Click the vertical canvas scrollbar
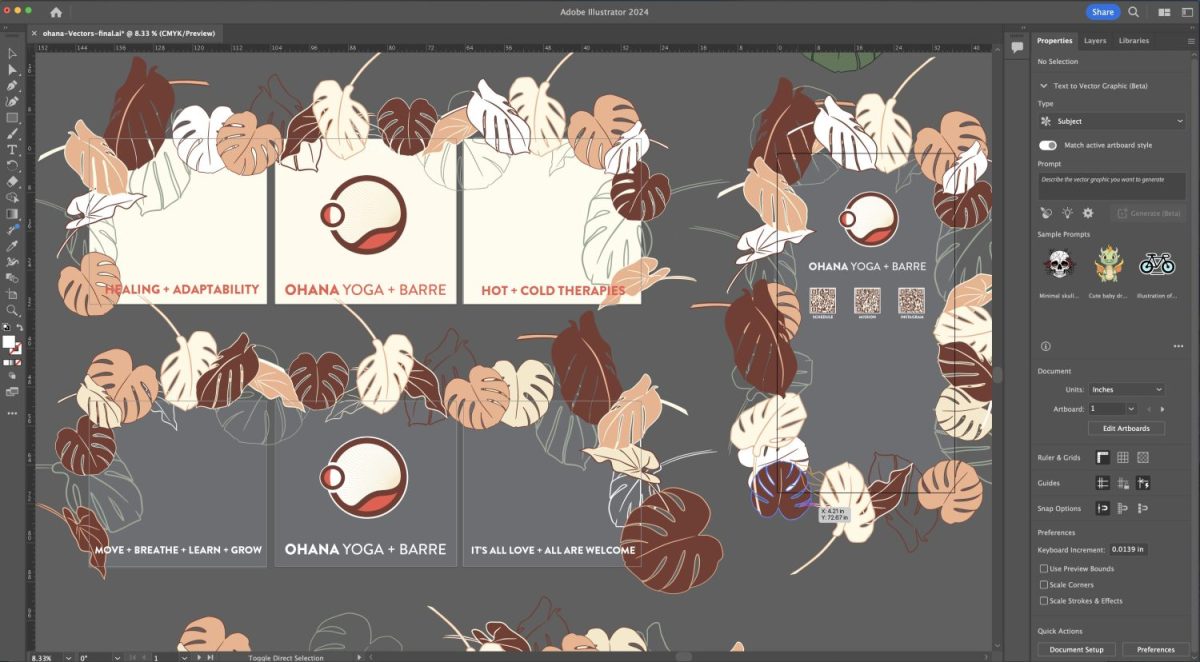 997,375
